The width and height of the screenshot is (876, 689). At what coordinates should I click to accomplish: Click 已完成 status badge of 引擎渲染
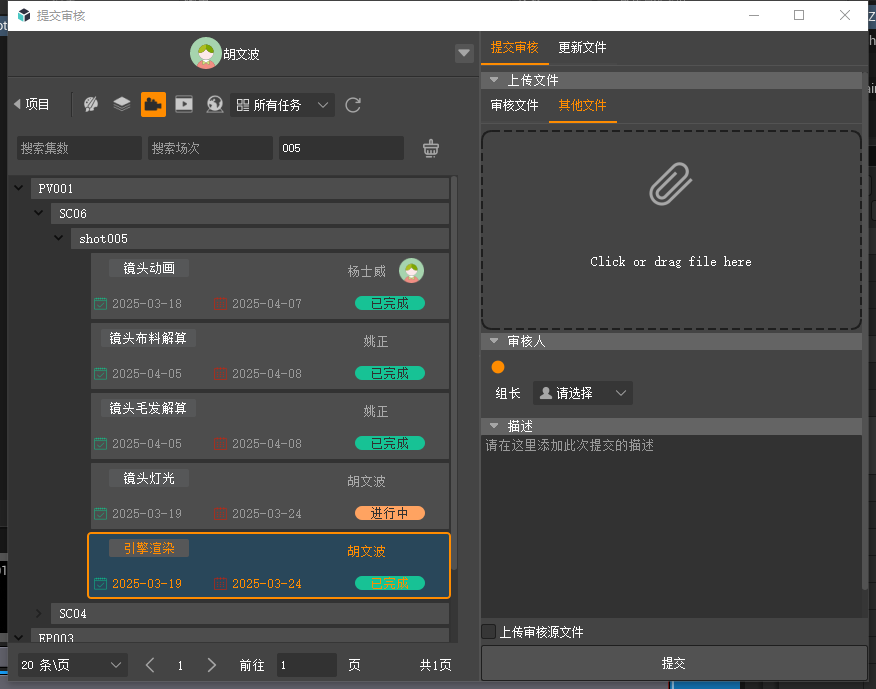click(x=390, y=583)
